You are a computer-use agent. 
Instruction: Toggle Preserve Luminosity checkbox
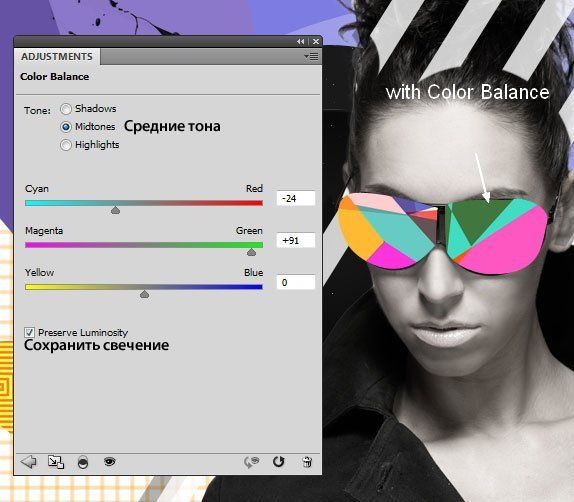[x=29, y=332]
